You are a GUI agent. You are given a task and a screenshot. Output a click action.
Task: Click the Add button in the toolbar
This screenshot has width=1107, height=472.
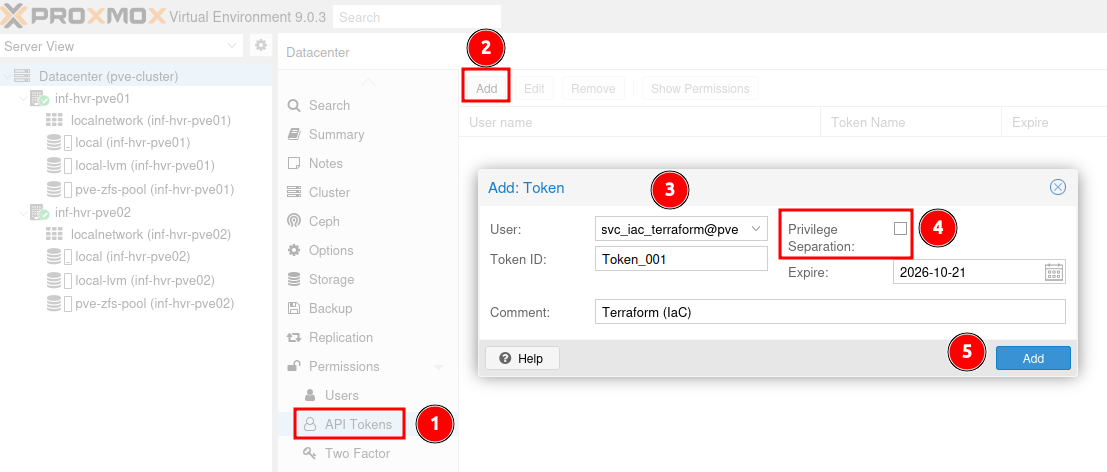[486, 89]
